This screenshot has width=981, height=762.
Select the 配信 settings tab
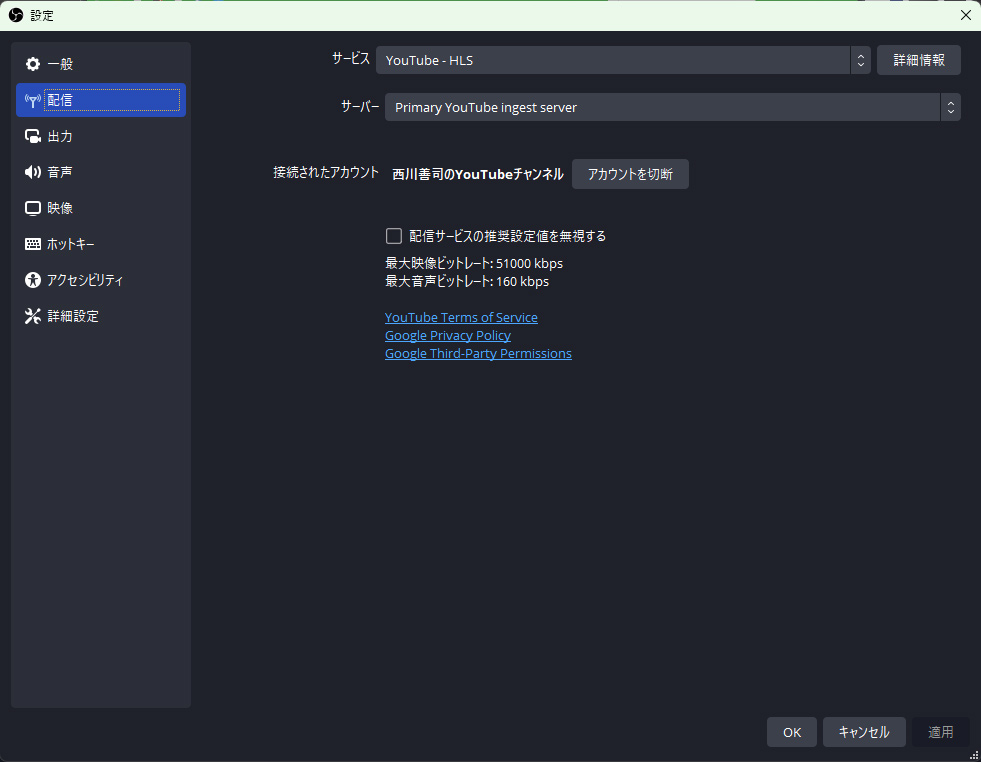click(101, 100)
